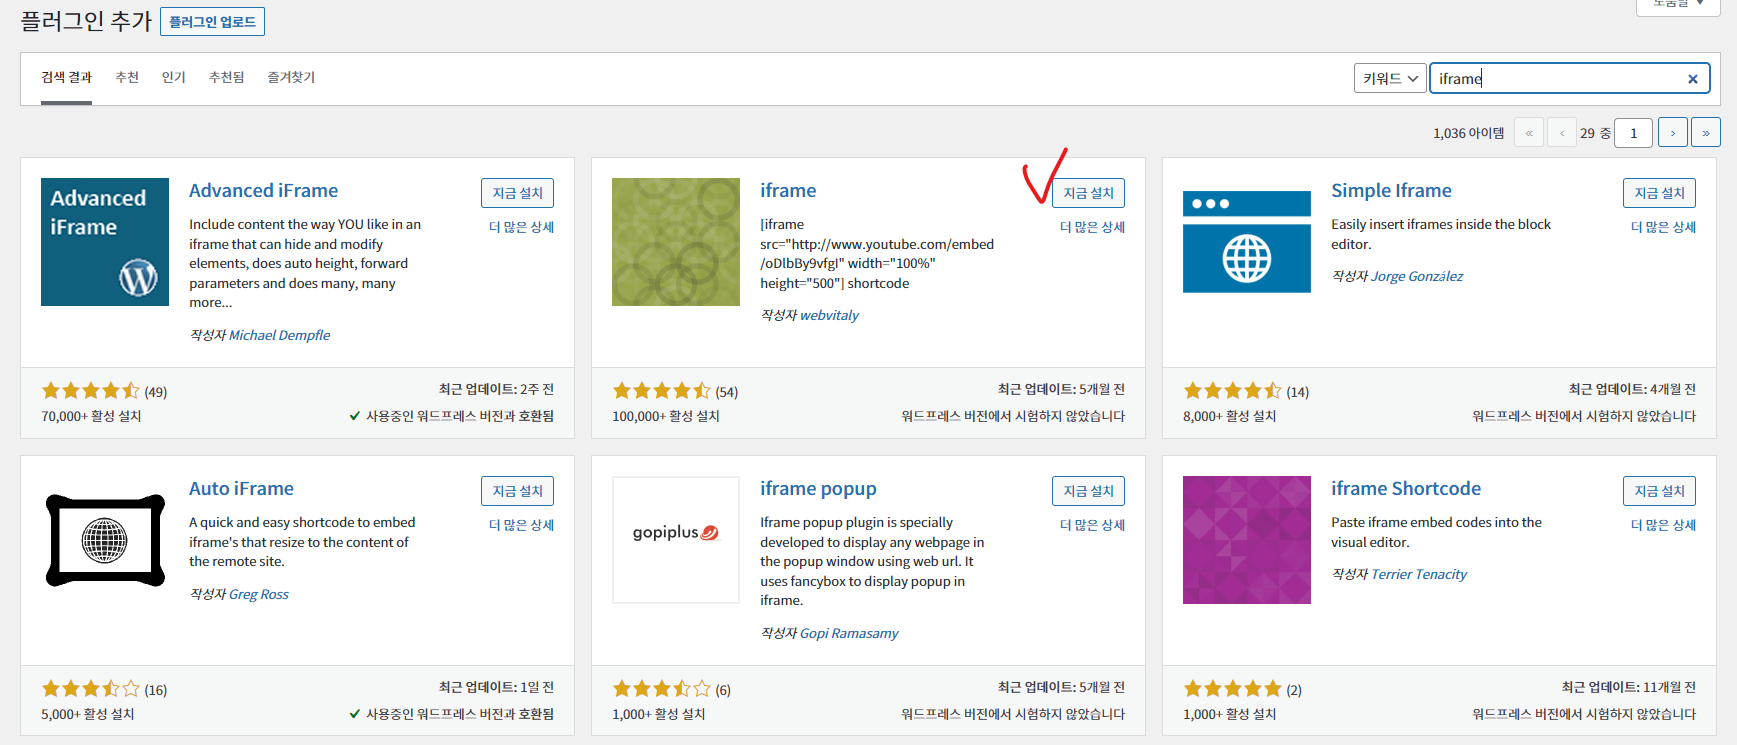Switch to the 추천됨 tab
This screenshot has height=745, width=1737.
click(x=227, y=77)
